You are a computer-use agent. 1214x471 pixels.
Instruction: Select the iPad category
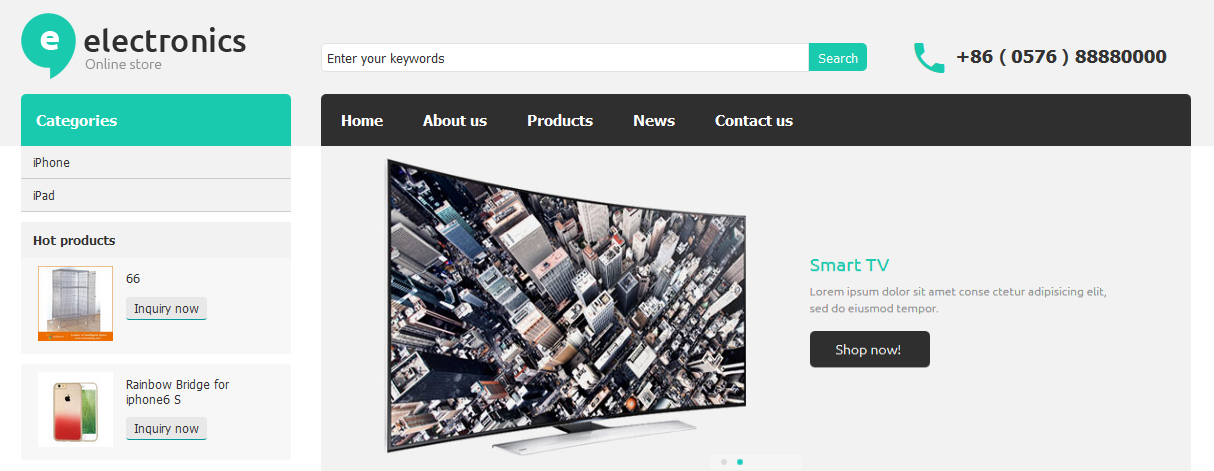[x=156, y=195]
